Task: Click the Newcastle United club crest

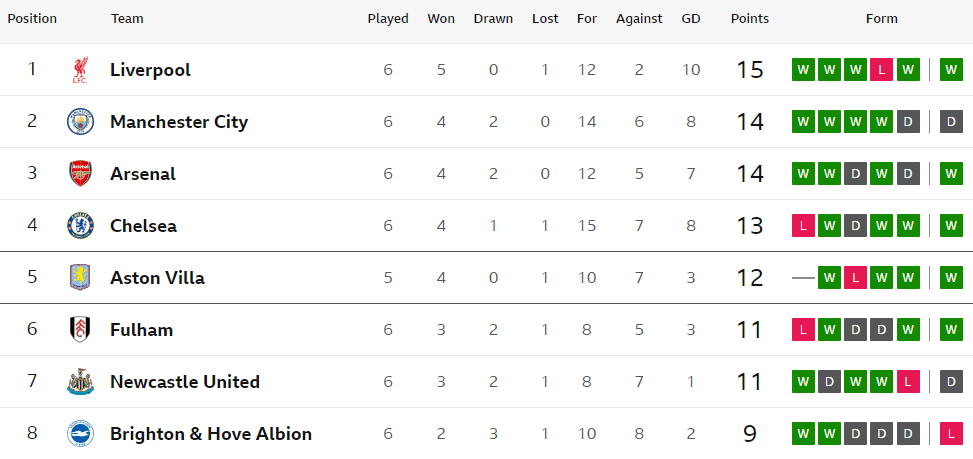Action: pos(80,382)
